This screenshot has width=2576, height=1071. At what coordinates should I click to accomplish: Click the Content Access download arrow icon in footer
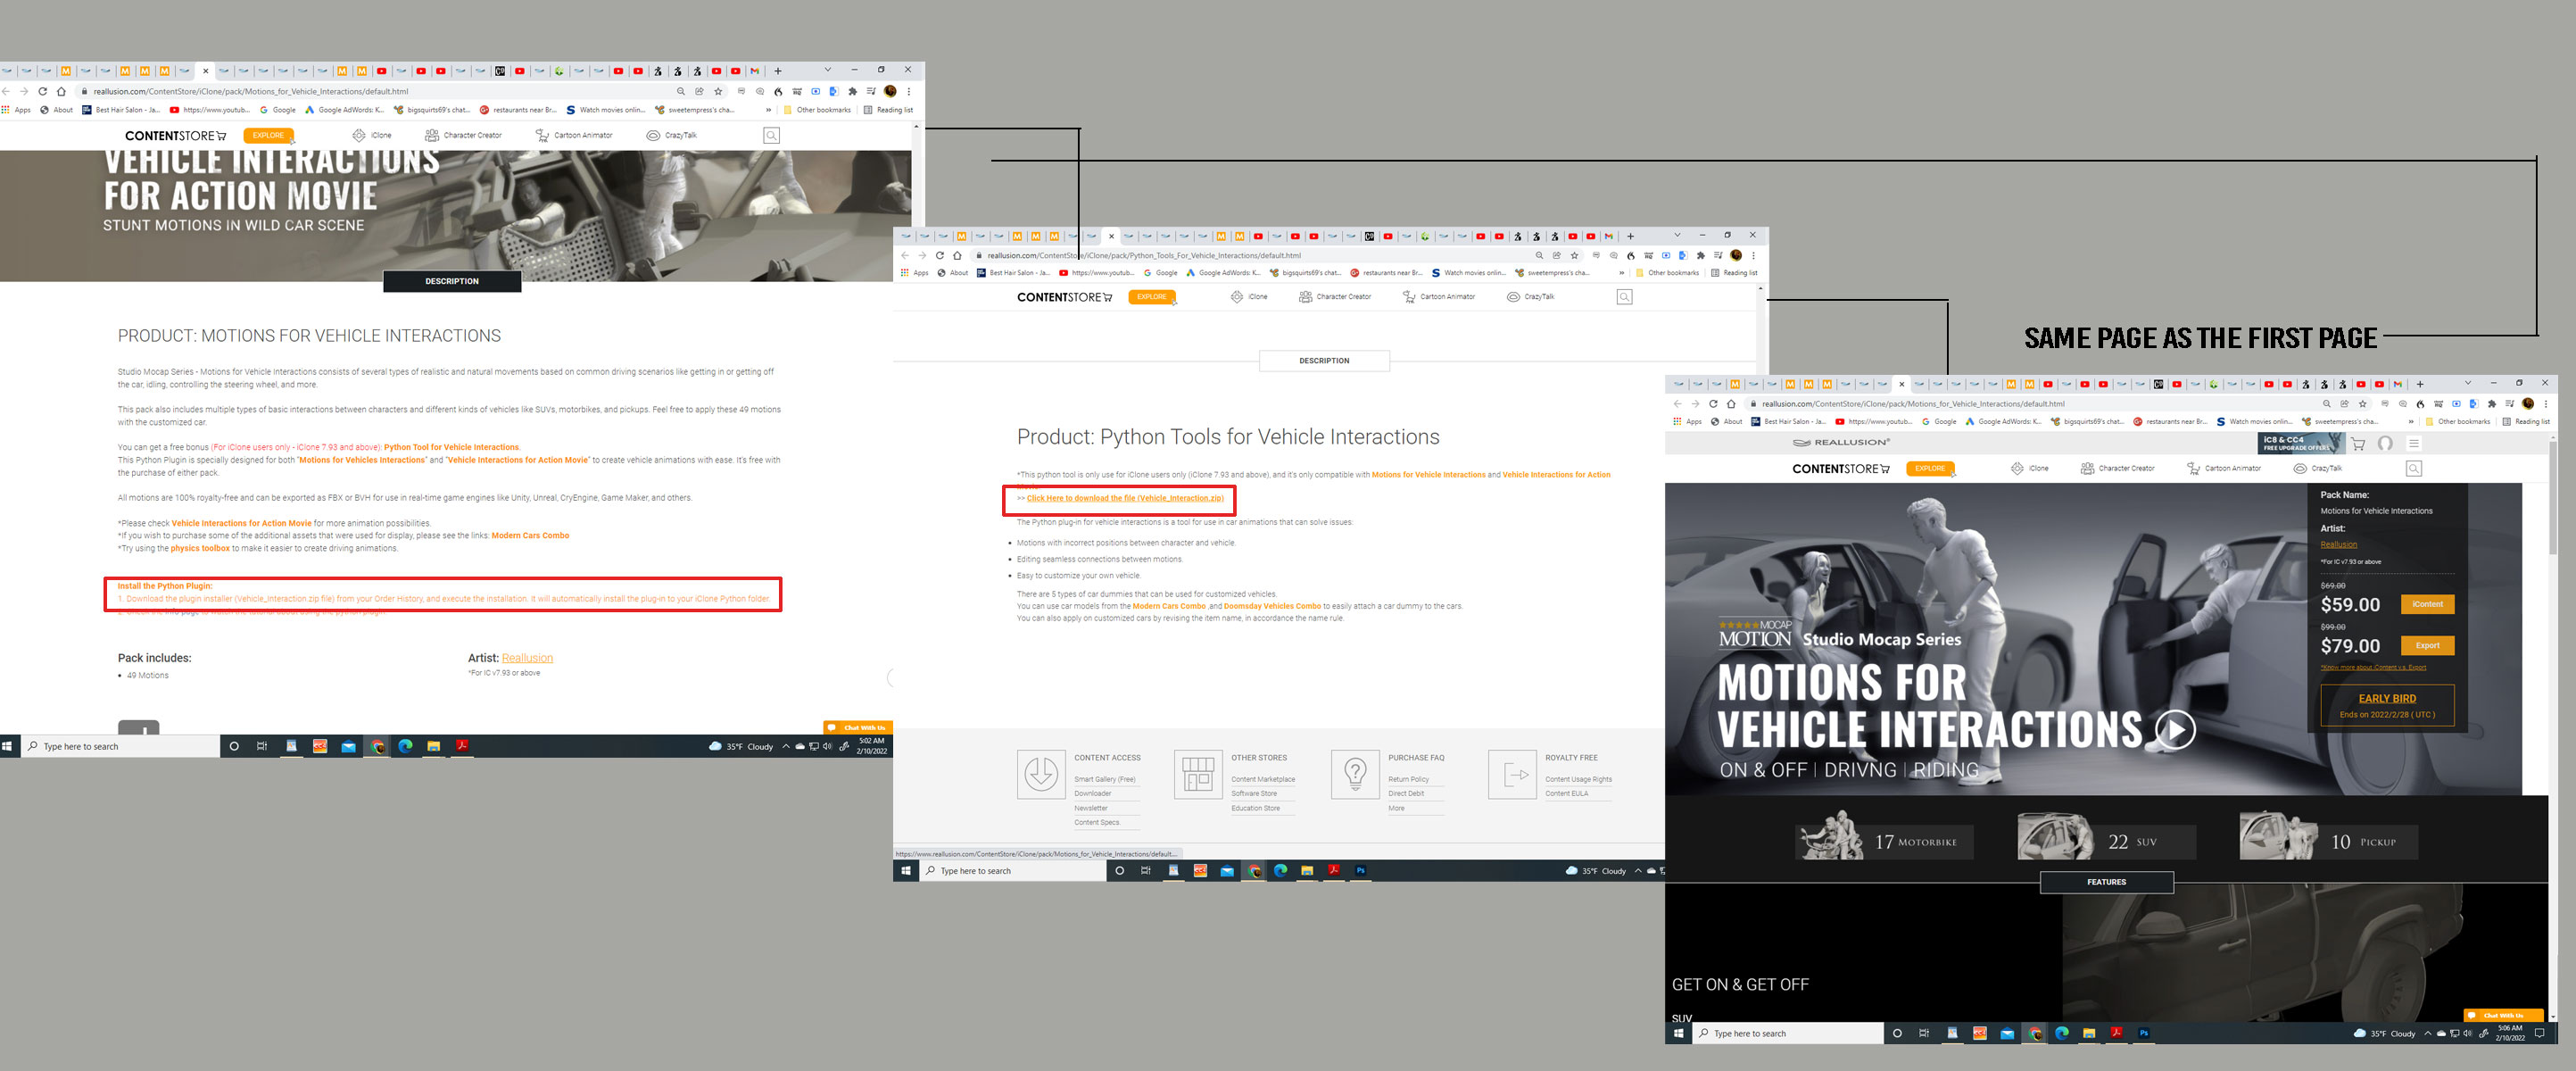click(x=1041, y=774)
